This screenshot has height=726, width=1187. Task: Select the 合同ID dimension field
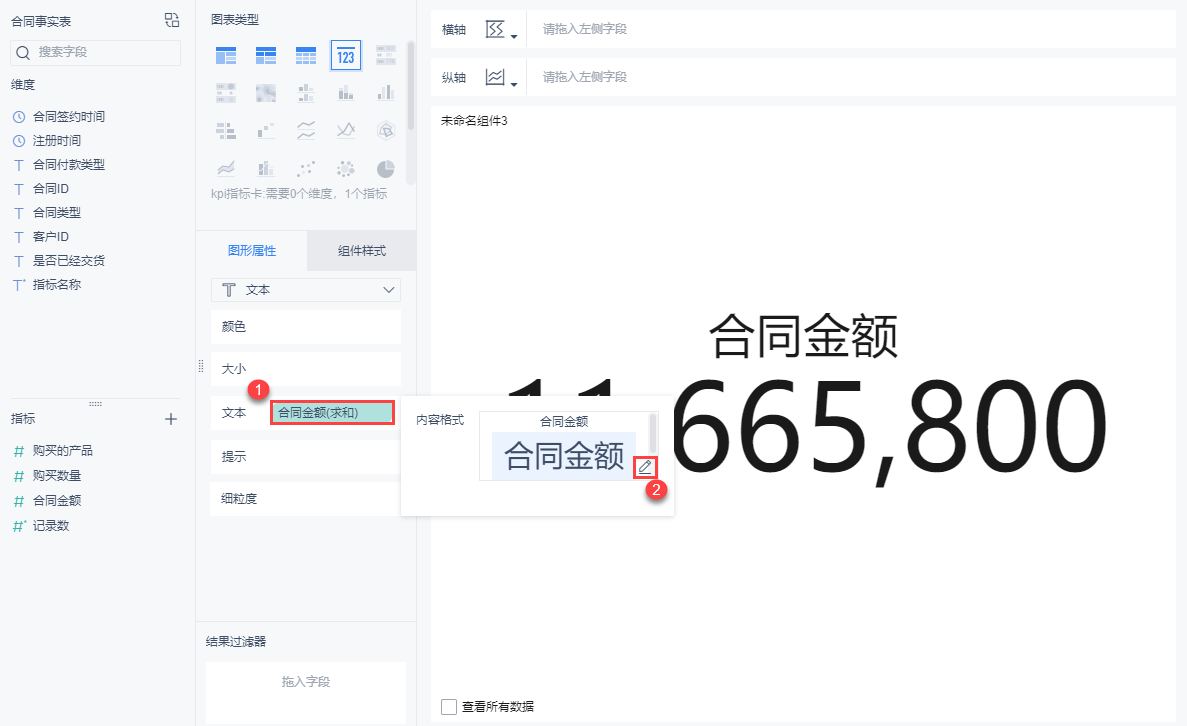click(x=51, y=189)
